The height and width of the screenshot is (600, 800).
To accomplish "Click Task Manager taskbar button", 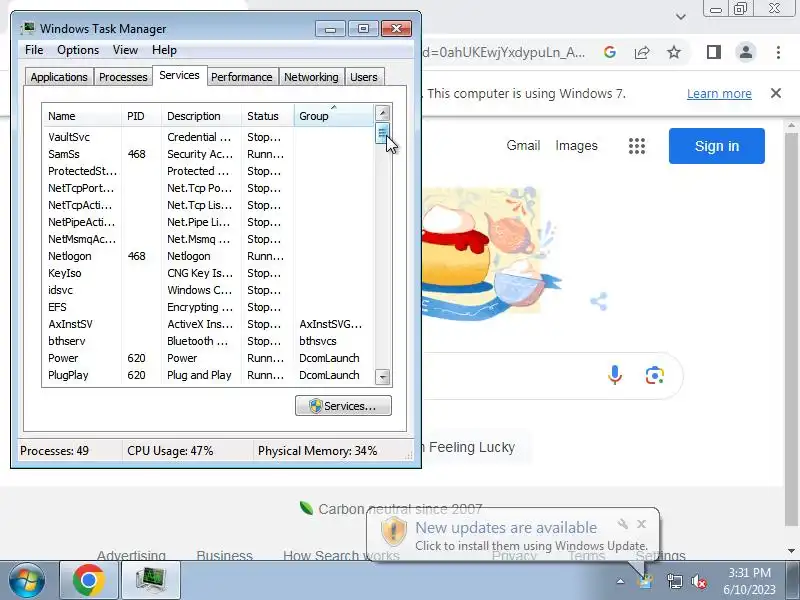I will tap(151, 580).
